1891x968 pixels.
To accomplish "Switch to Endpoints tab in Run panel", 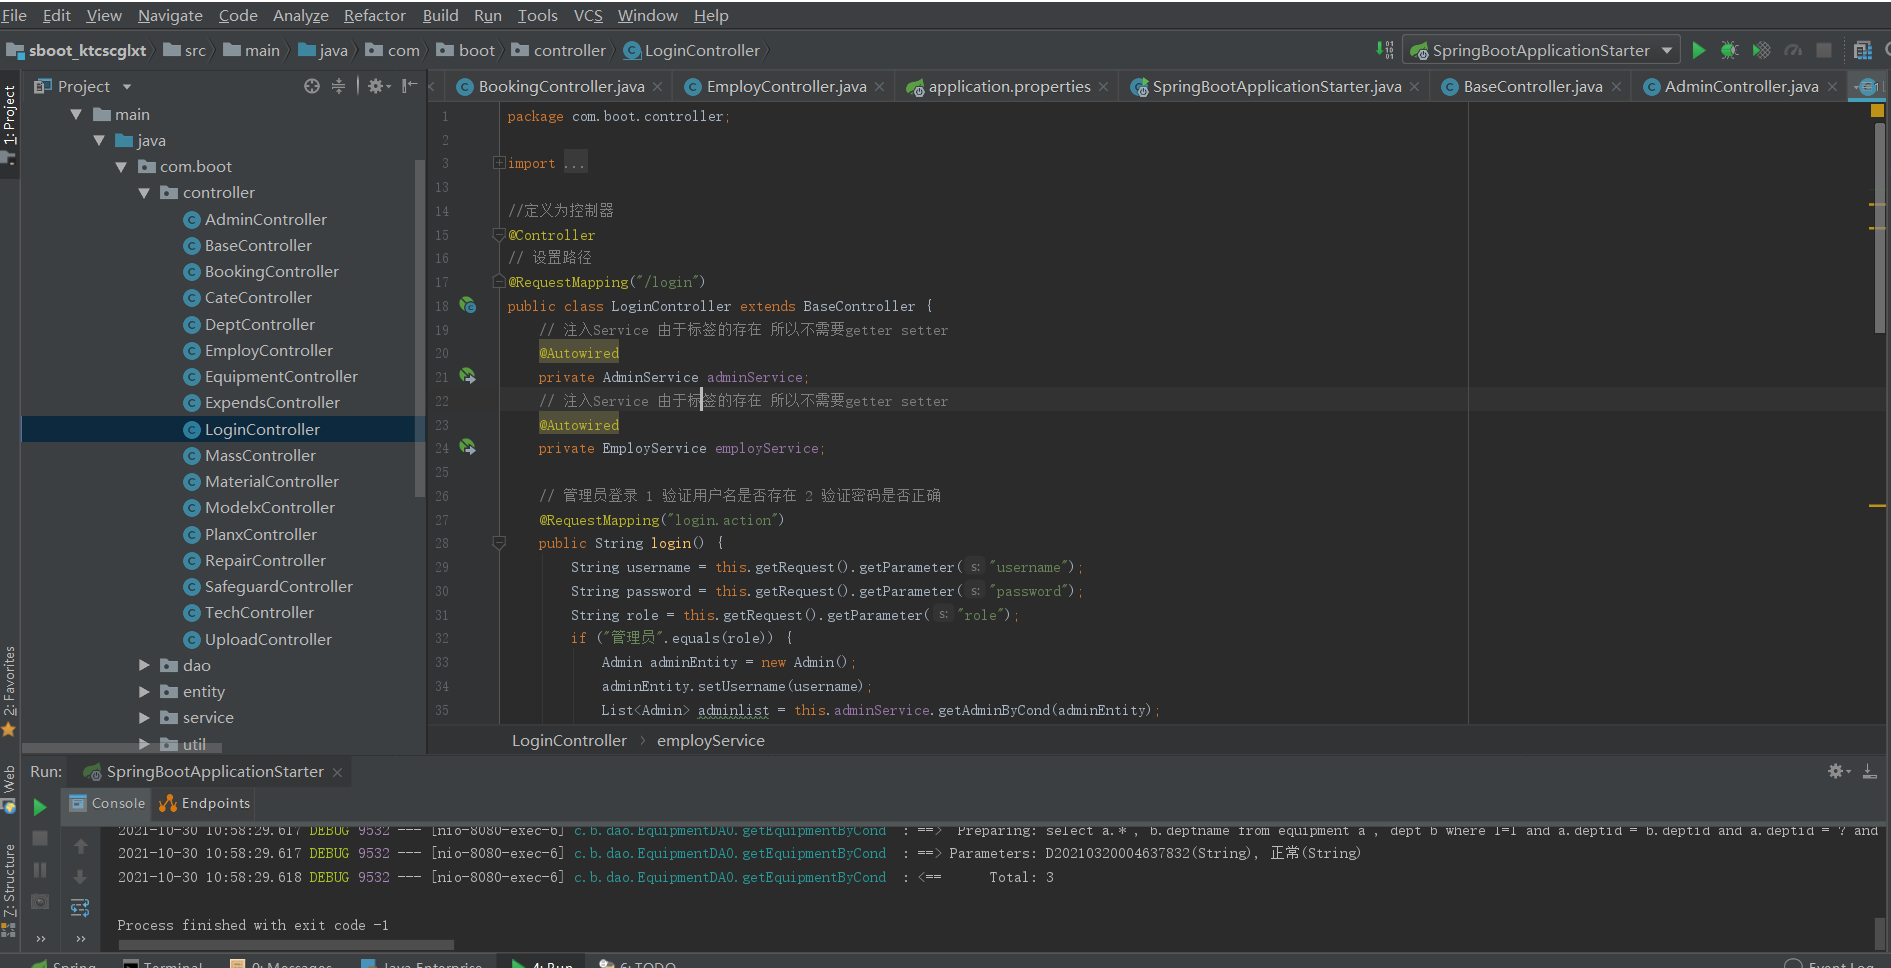I will point(204,803).
